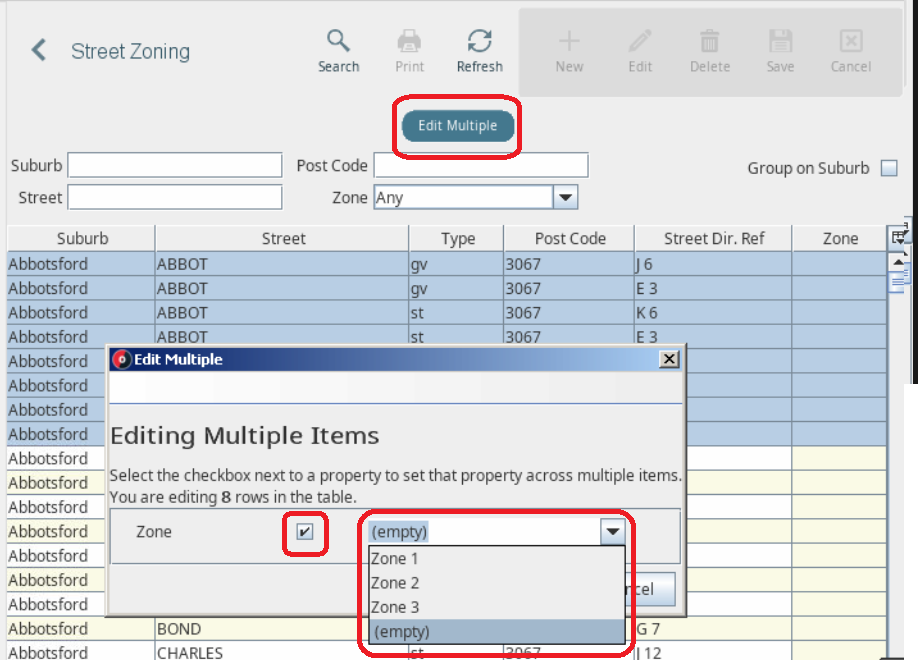Open Search in the toolbar
The image size is (919, 660).
[x=338, y=51]
